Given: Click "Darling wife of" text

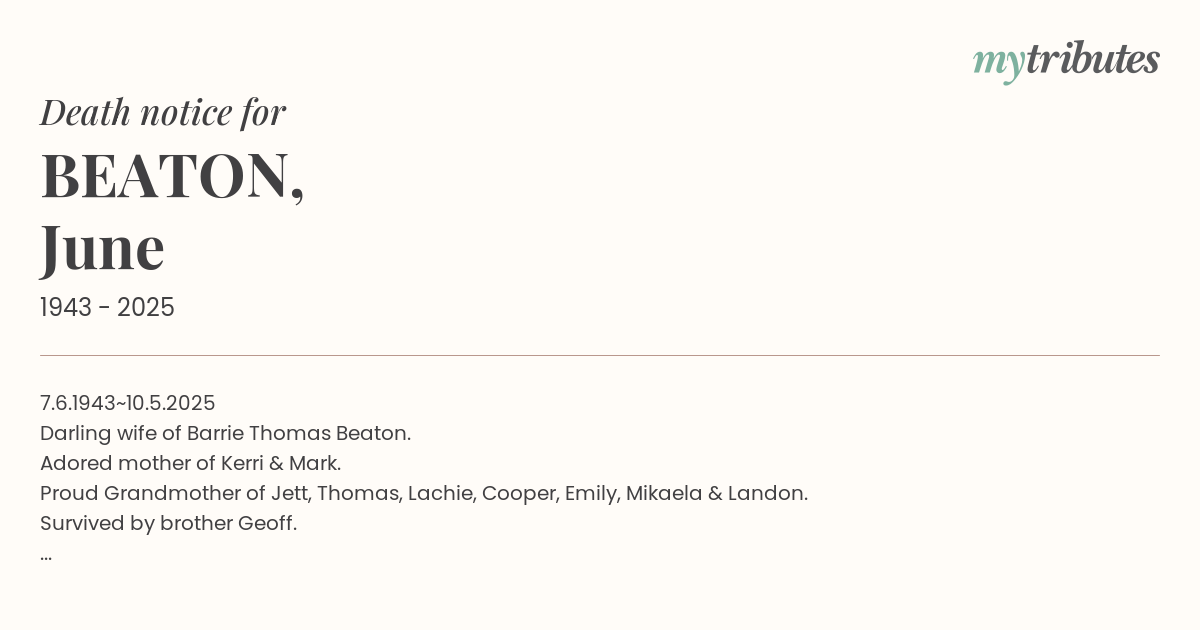Looking at the screenshot, I should (x=111, y=433).
